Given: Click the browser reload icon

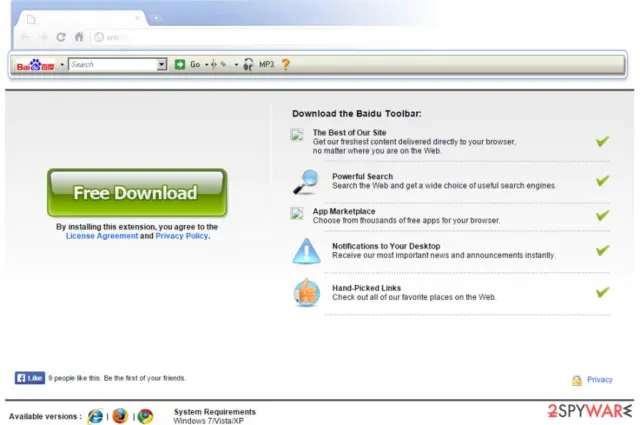Looking at the screenshot, I should coord(61,37).
